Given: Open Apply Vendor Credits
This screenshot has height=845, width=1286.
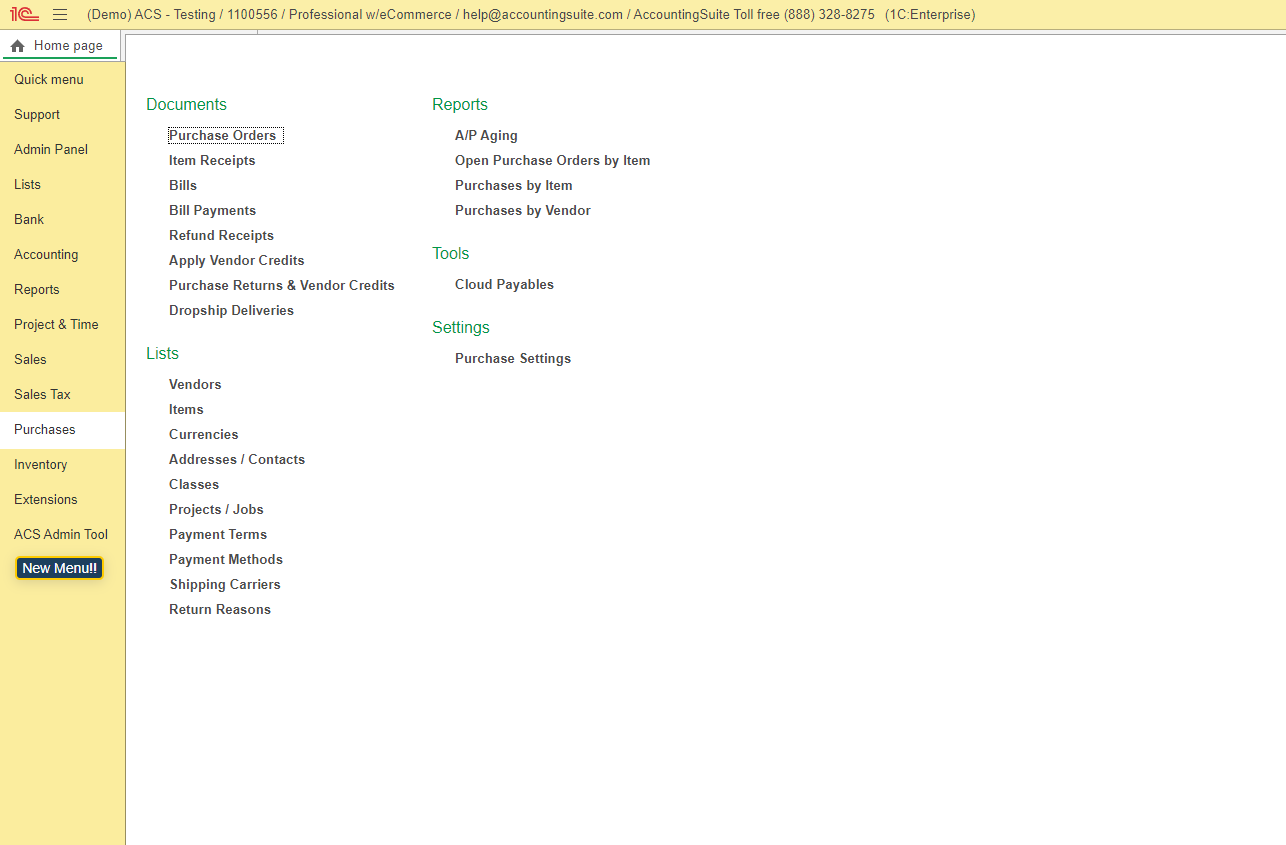Looking at the screenshot, I should [237, 261].
